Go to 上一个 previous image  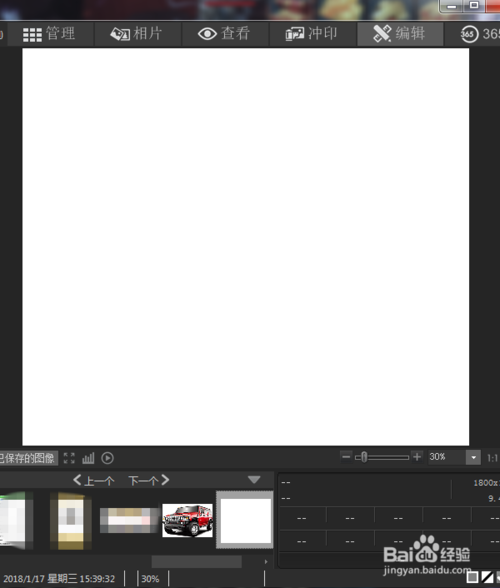click(x=94, y=480)
